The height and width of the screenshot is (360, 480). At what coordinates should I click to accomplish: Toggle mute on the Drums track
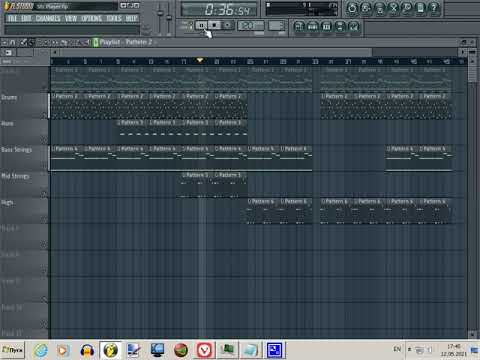click(45, 115)
